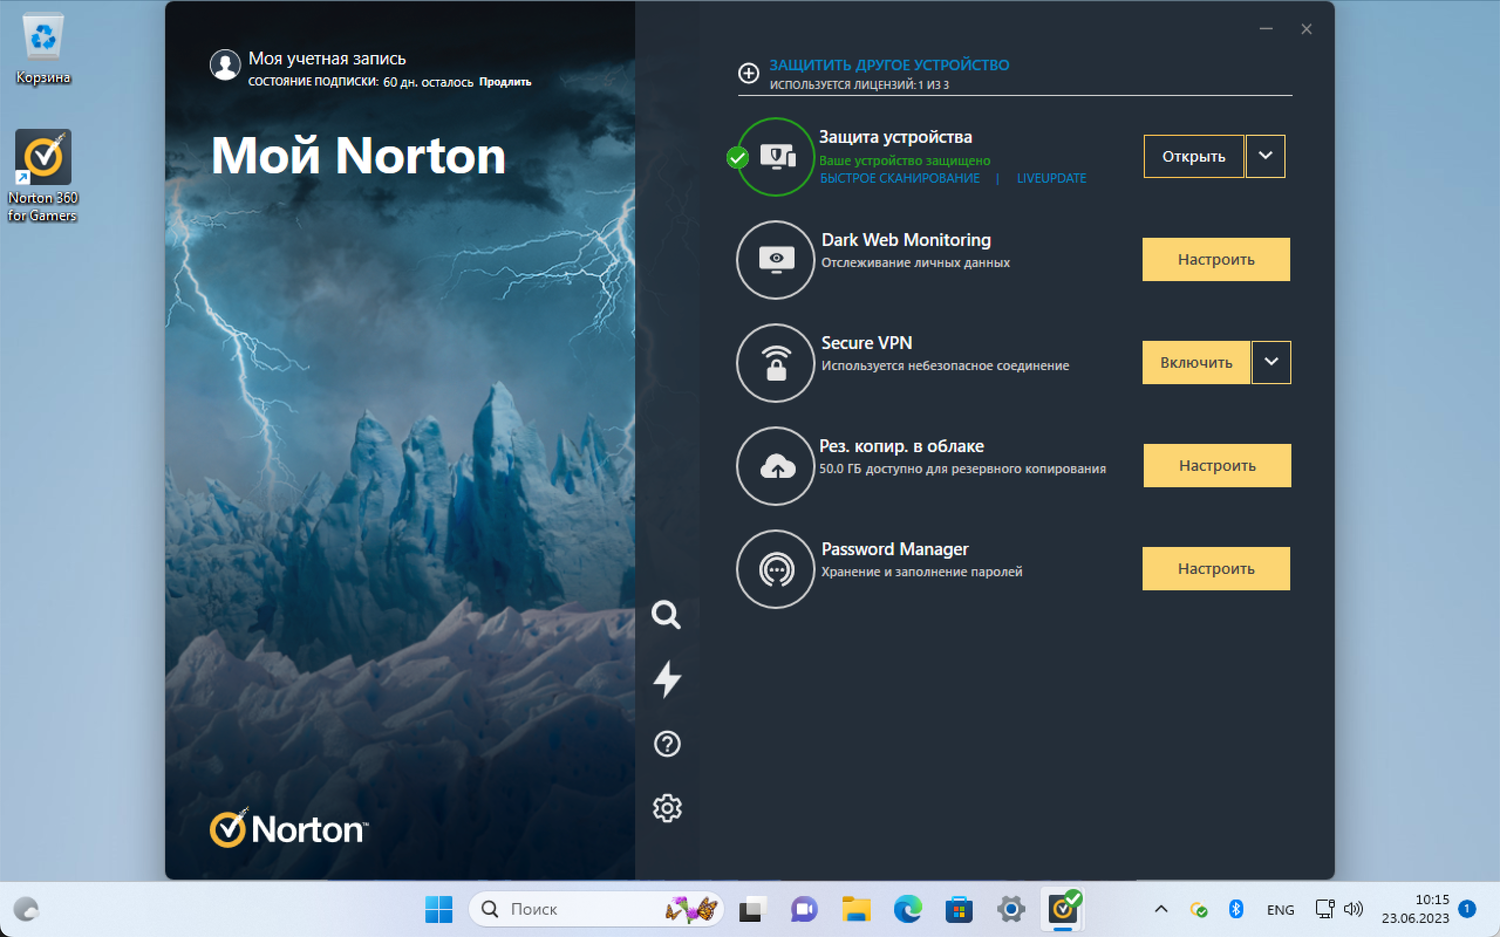Open Моя учетная запись account link
This screenshot has height=937, width=1500.
(x=327, y=58)
